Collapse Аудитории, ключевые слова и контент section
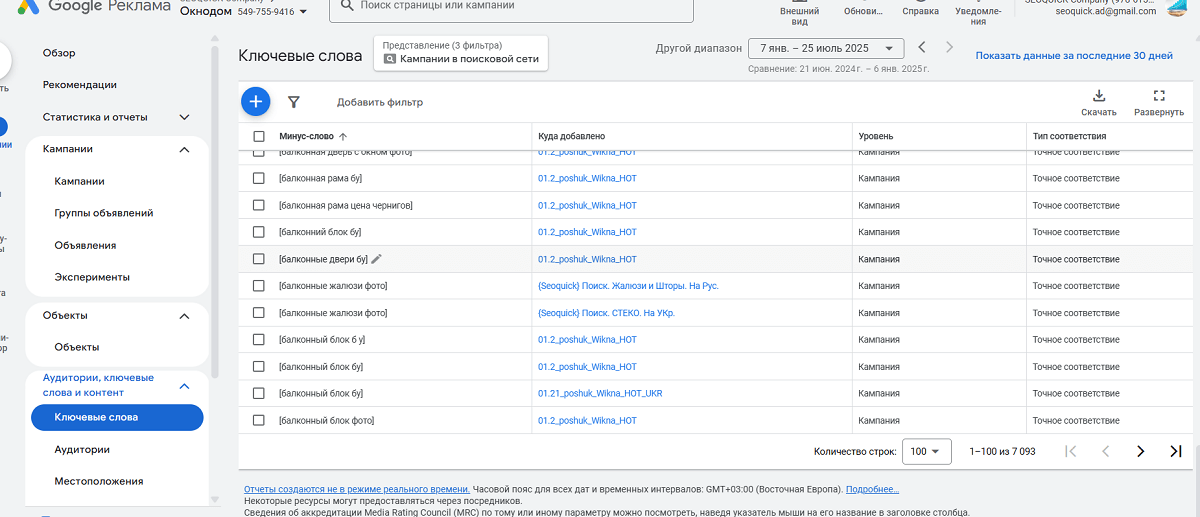1200x517 pixels. point(184,385)
